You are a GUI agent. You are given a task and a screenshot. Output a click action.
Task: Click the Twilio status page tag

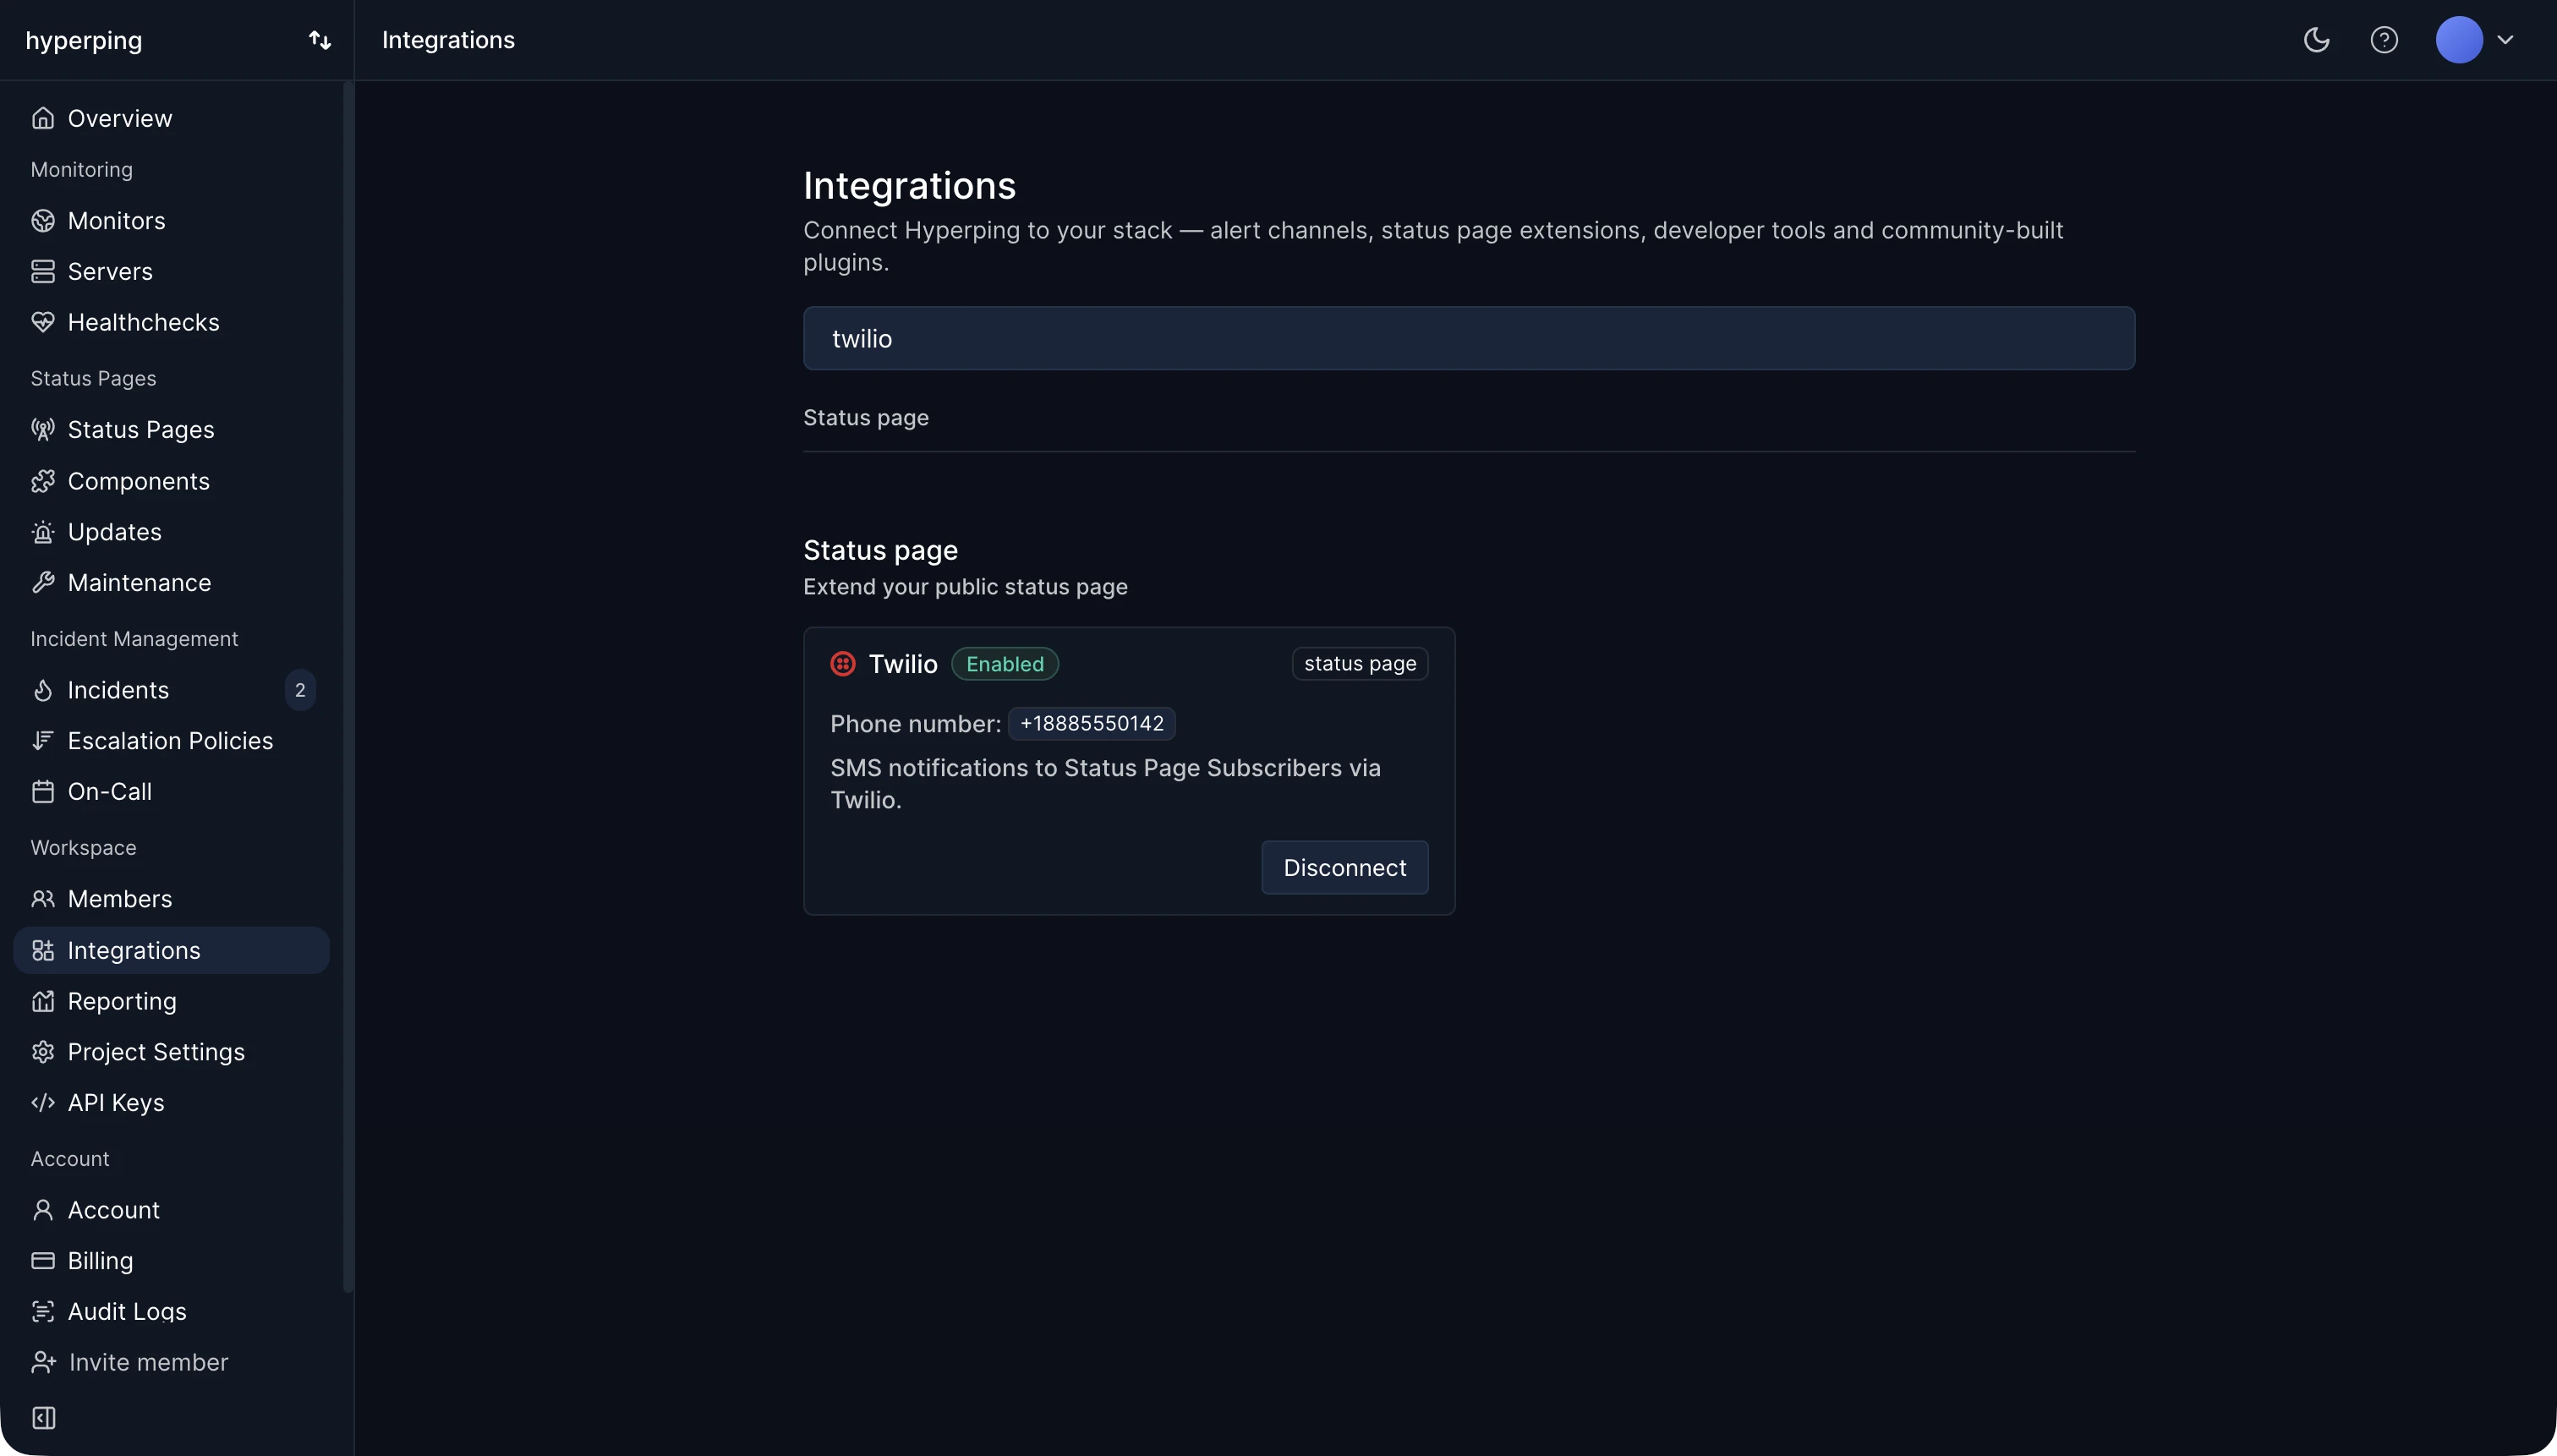point(1360,664)
